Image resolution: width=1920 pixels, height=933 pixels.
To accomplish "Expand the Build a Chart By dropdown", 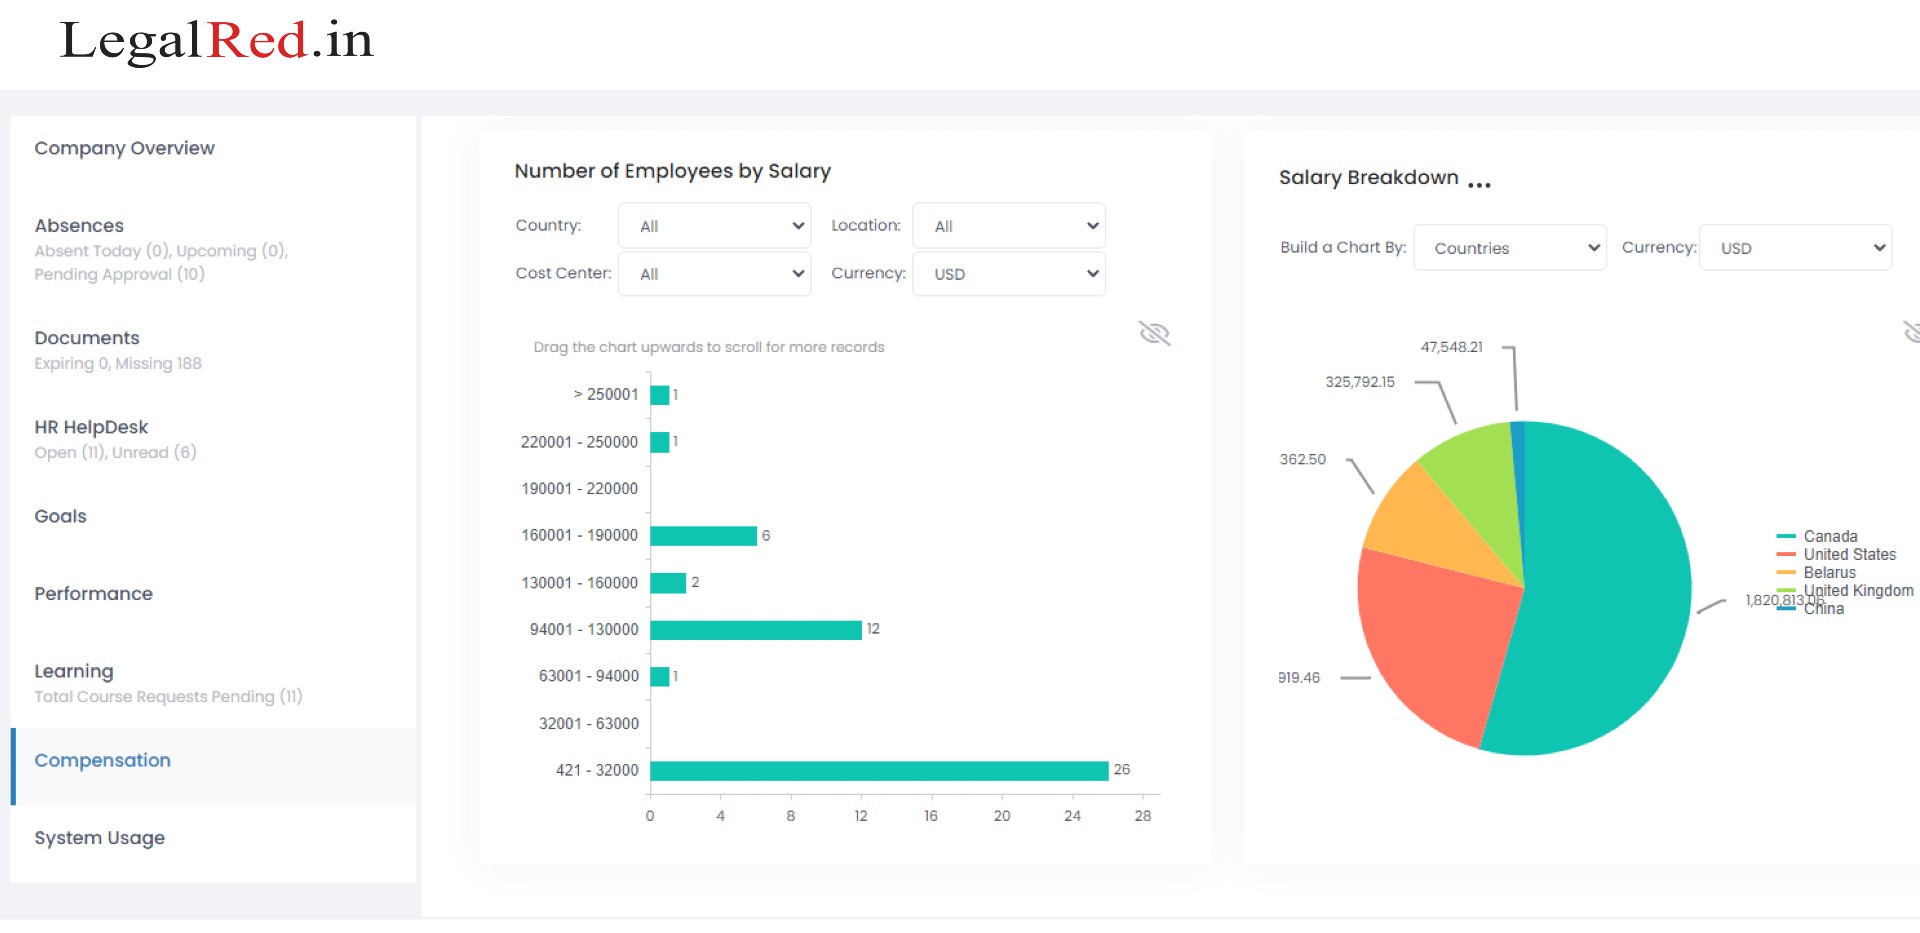I will tap(1509, 248).
